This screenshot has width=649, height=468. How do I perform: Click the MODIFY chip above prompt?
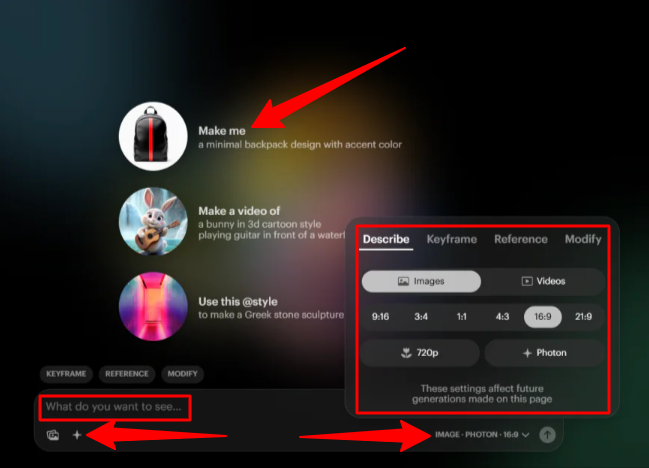click(183, 374)
